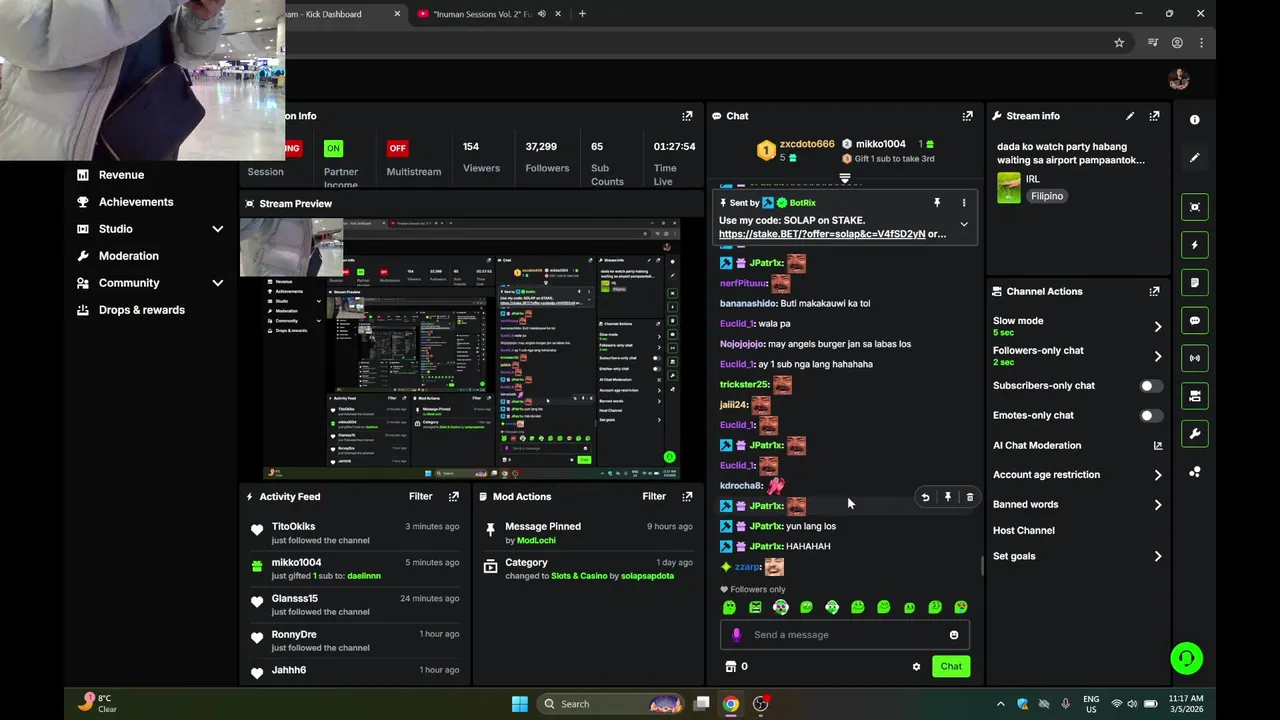The width and height of the screenshot is (1280, 720).
Task: Open the info icon in right sidebar
Action: (1194, 119)
